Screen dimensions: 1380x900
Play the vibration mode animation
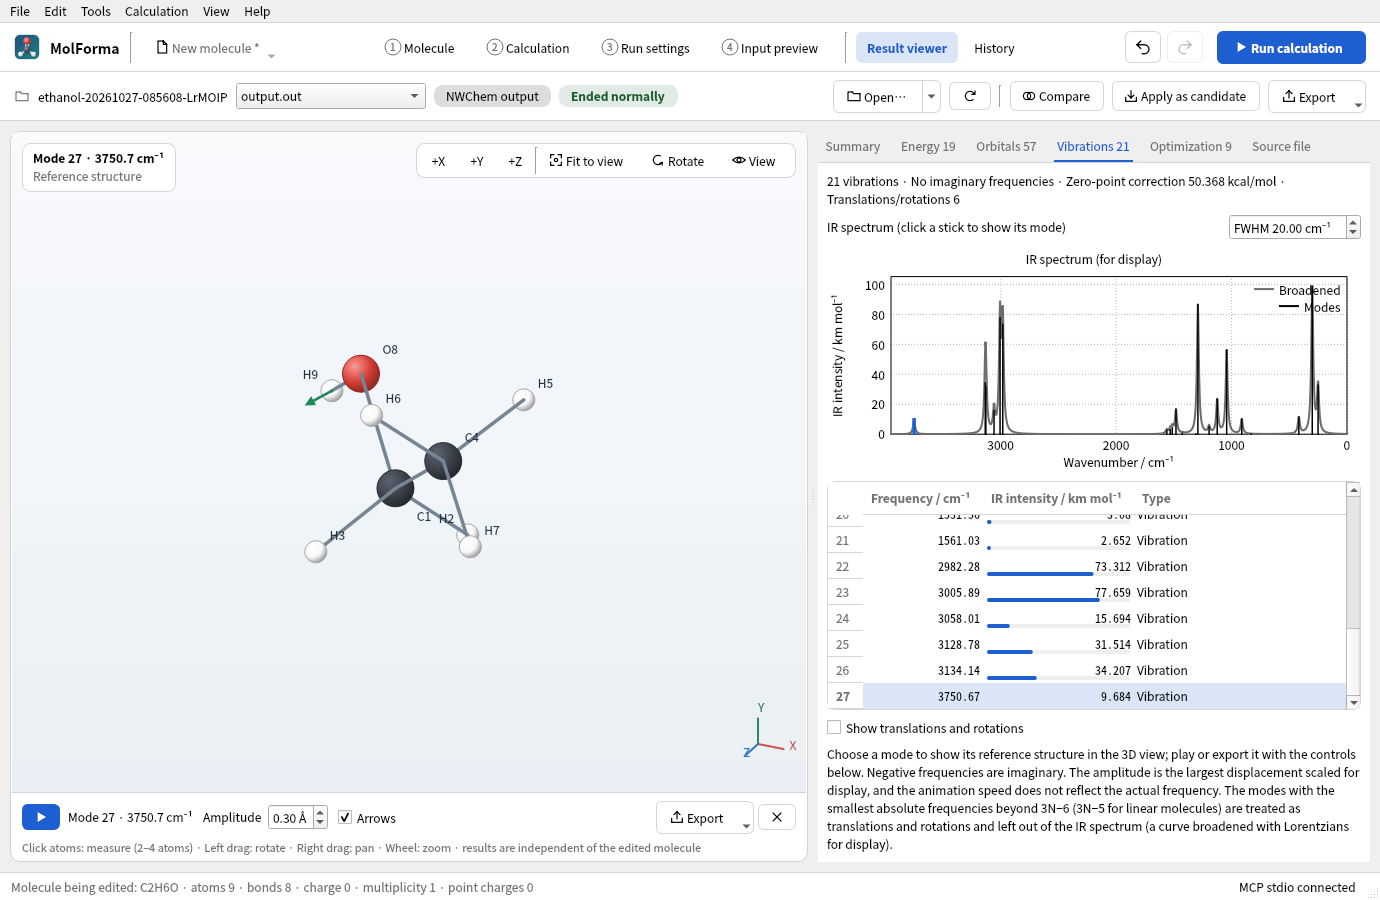click(41, 817)
